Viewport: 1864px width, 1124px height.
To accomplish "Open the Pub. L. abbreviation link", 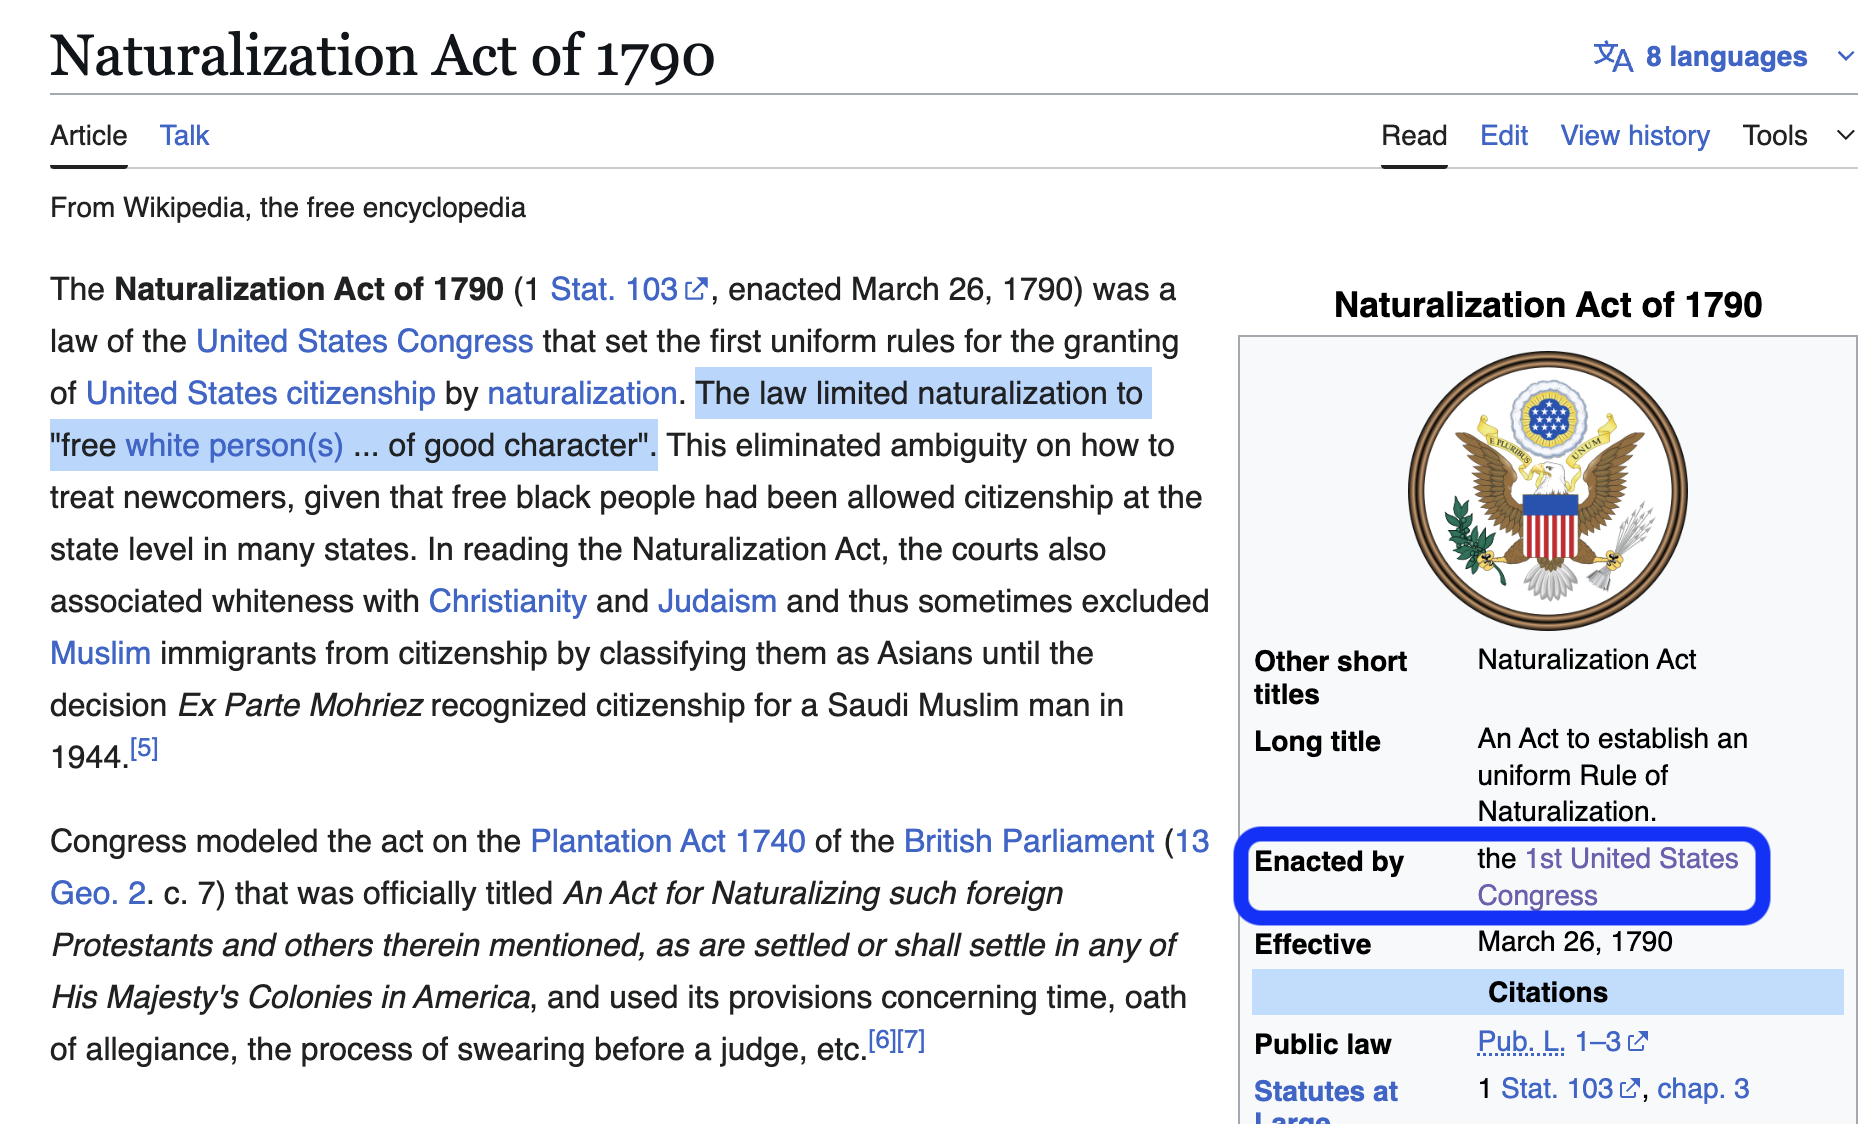I will tap(1521, 1042).
